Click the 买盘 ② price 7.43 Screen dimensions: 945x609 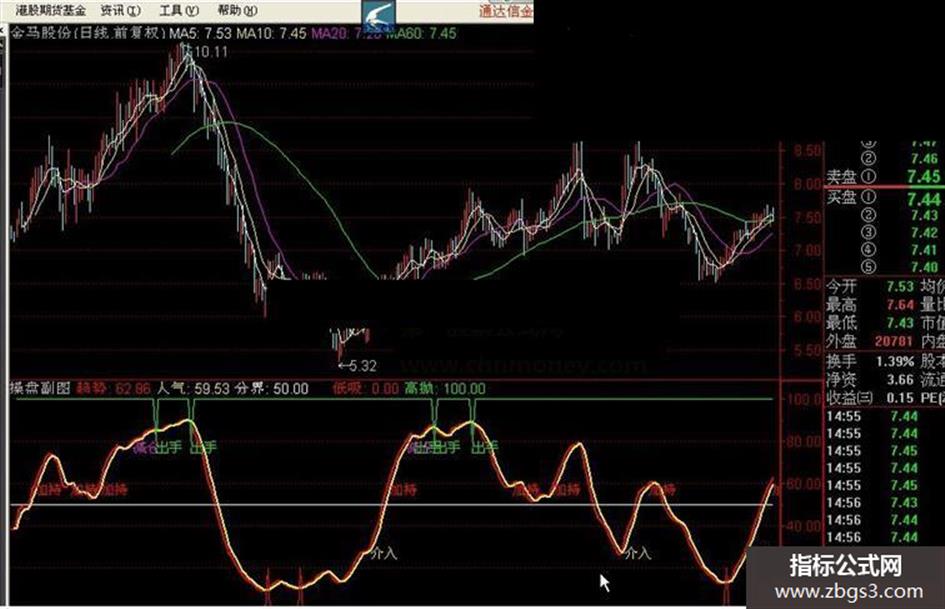tap(924, 215)
